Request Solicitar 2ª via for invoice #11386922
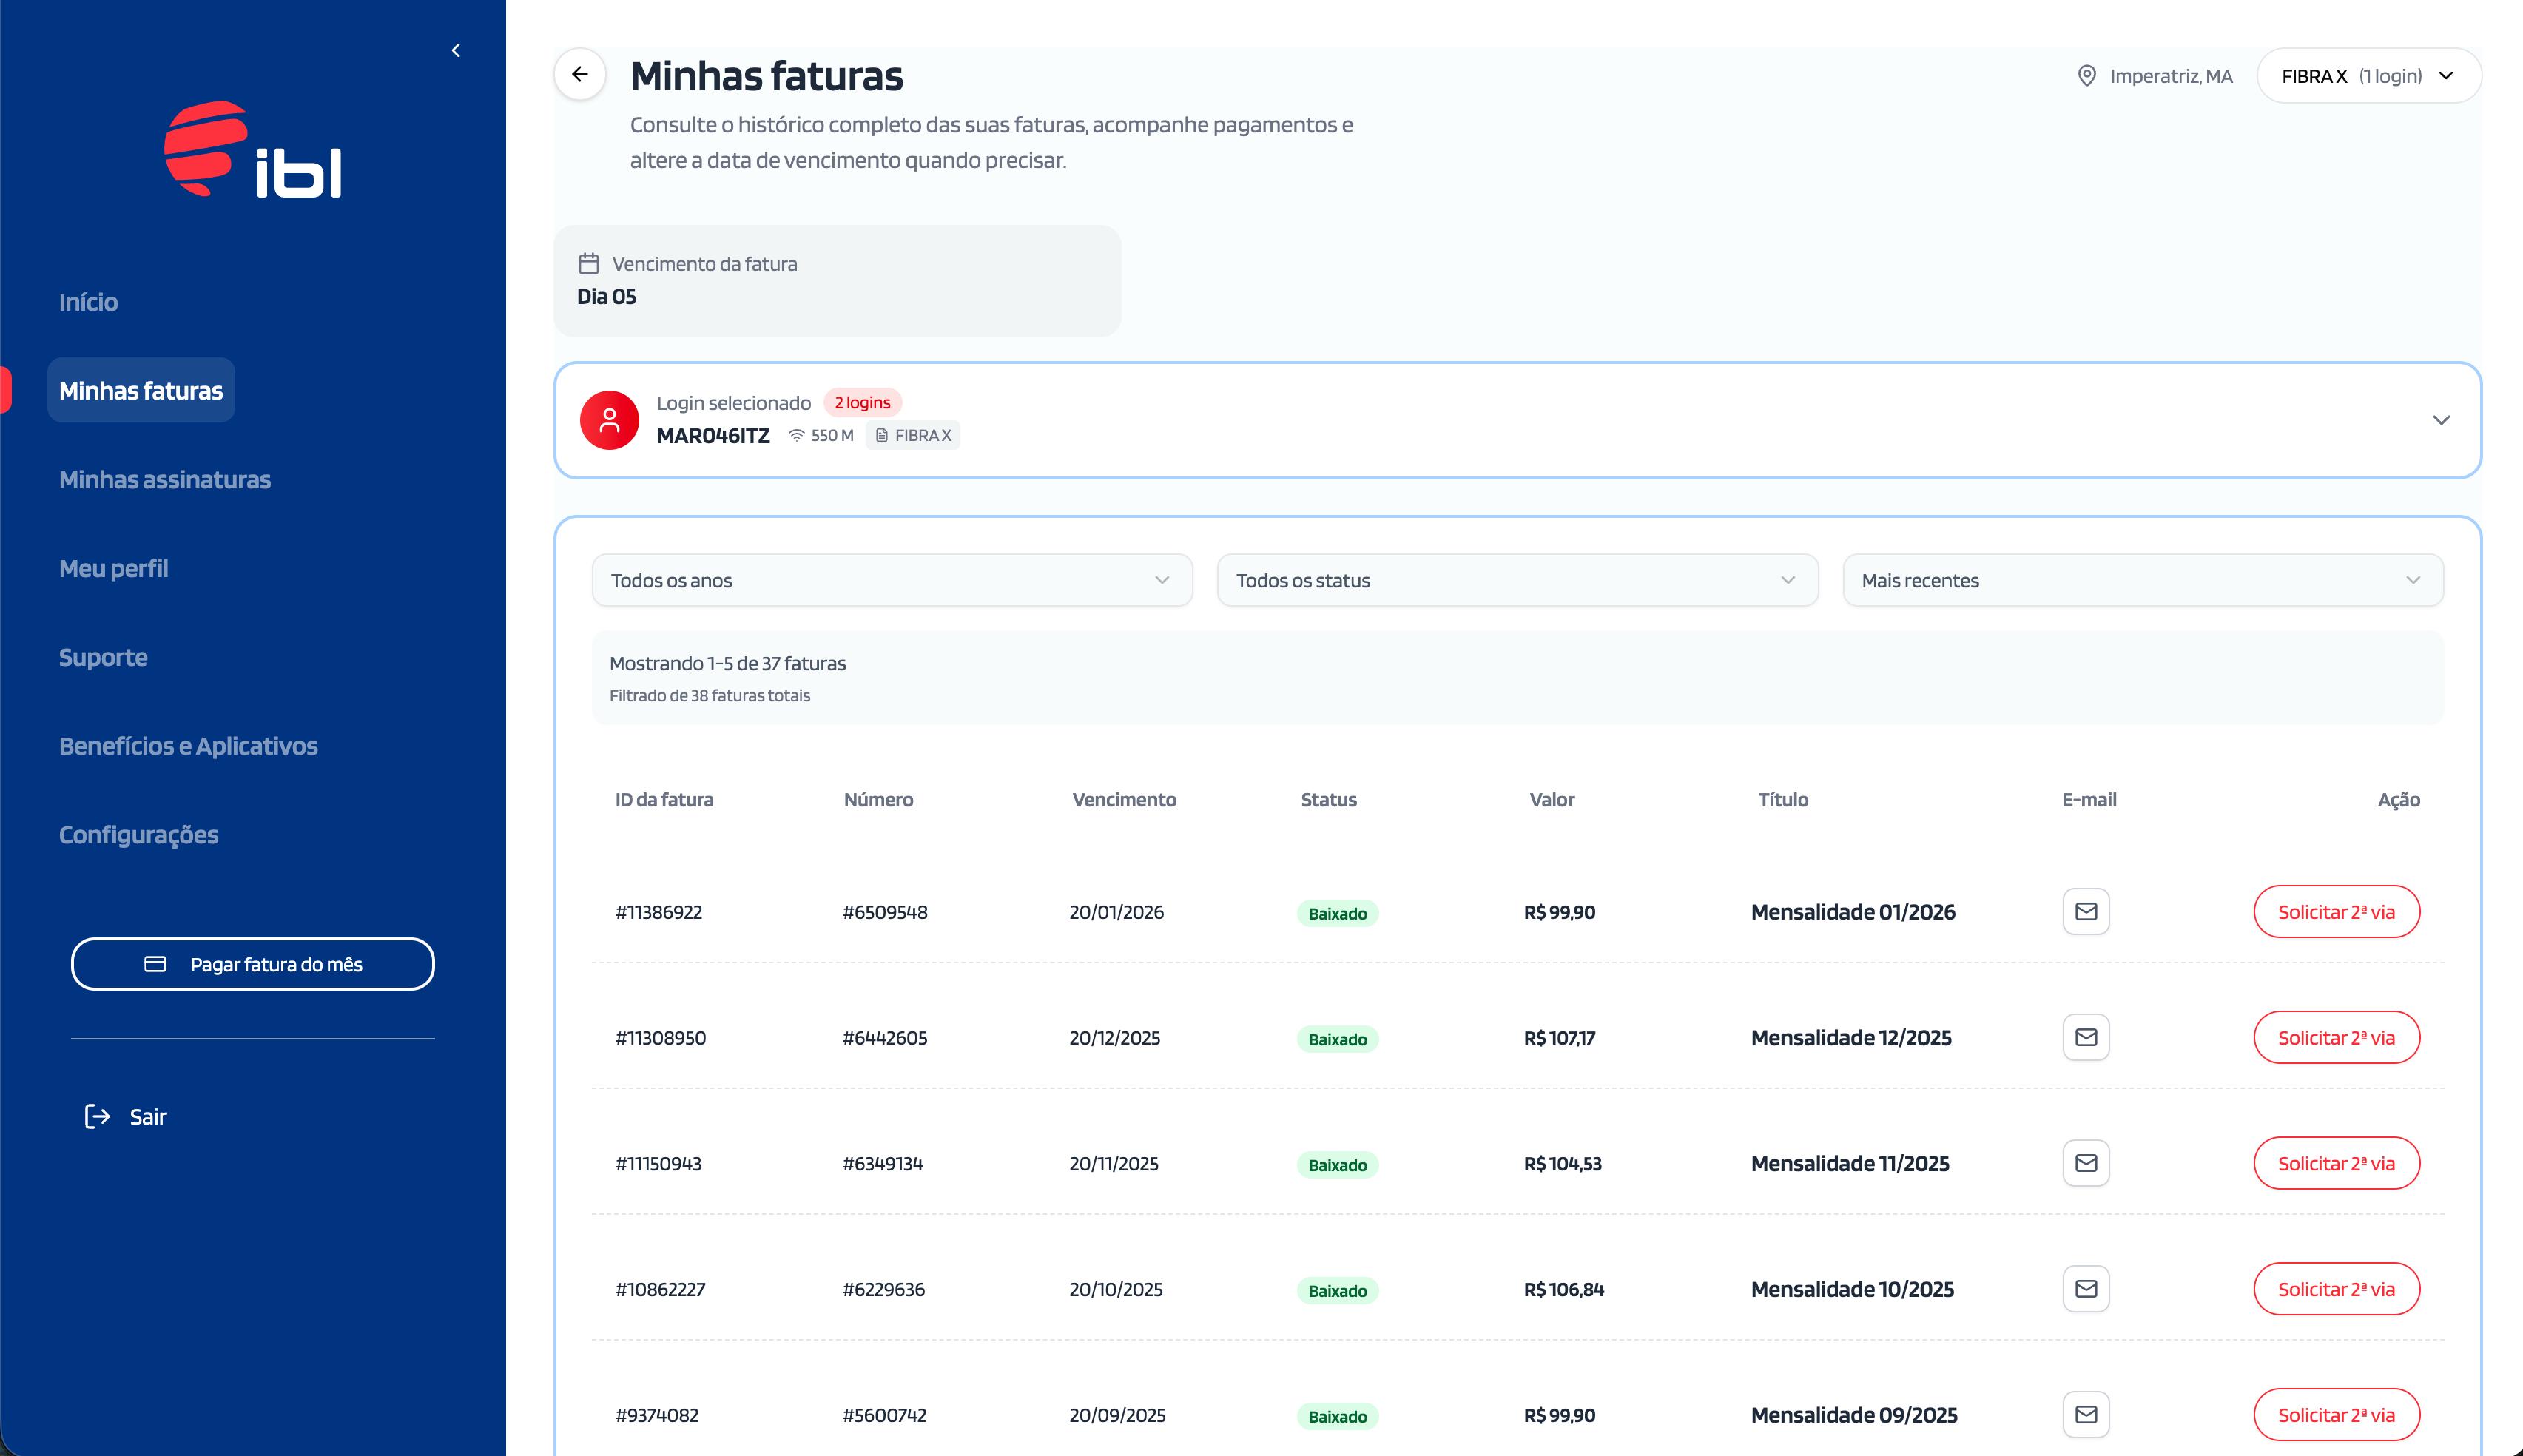Image resolution: width=2523 pixels, height=1456 pixels. tap(2335, 911)
